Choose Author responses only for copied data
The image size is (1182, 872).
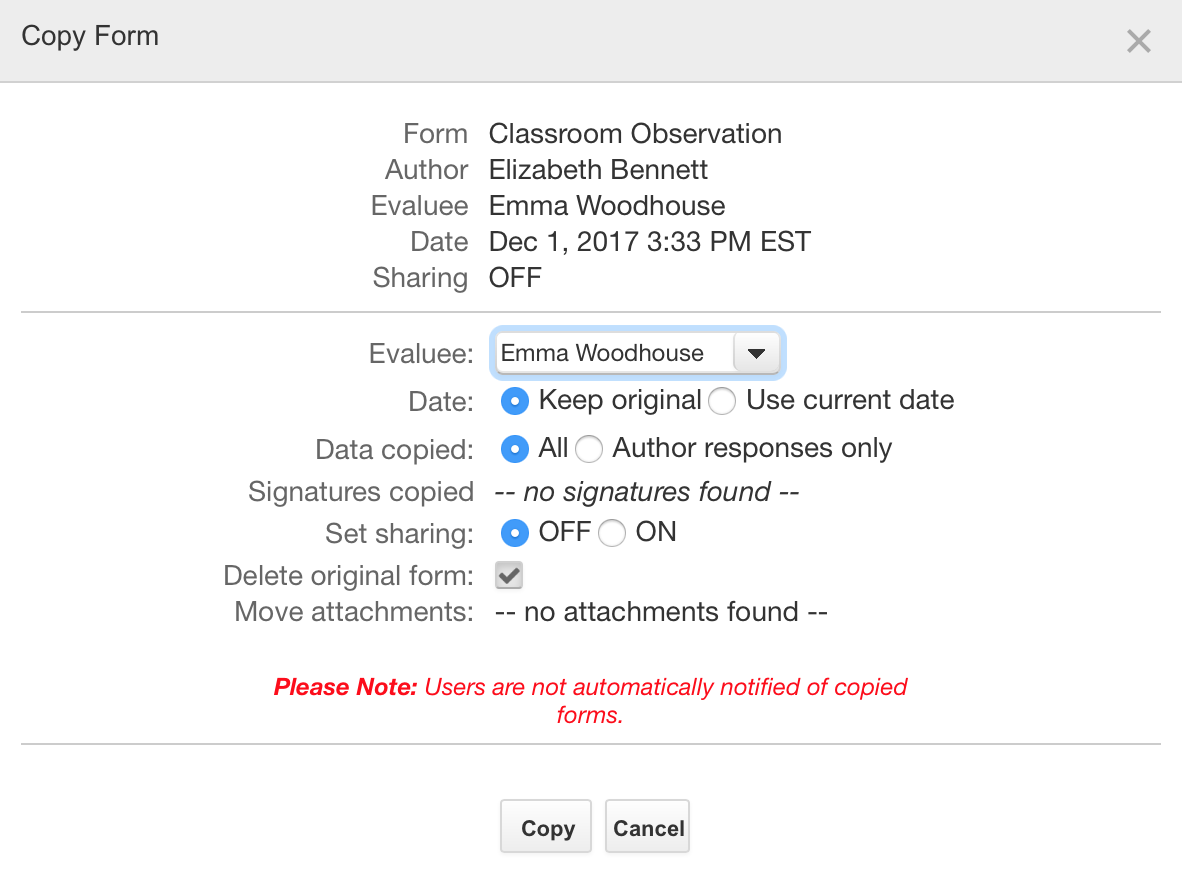[589, 449]
